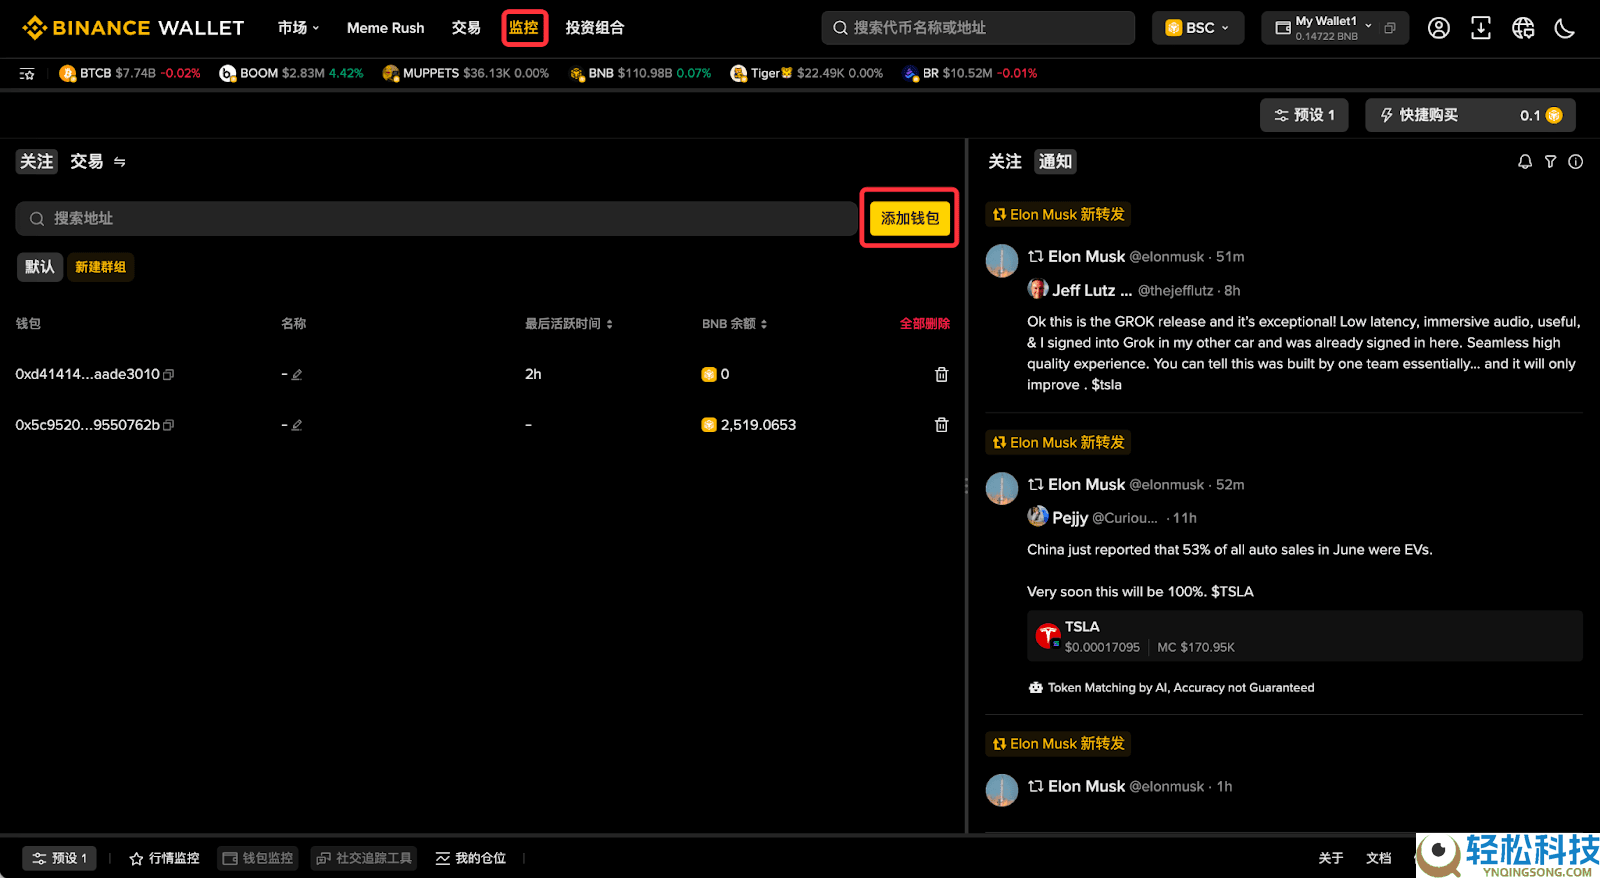Click BTCB ticker in top strip
1600x878 pixels.
tap(130, 73)
